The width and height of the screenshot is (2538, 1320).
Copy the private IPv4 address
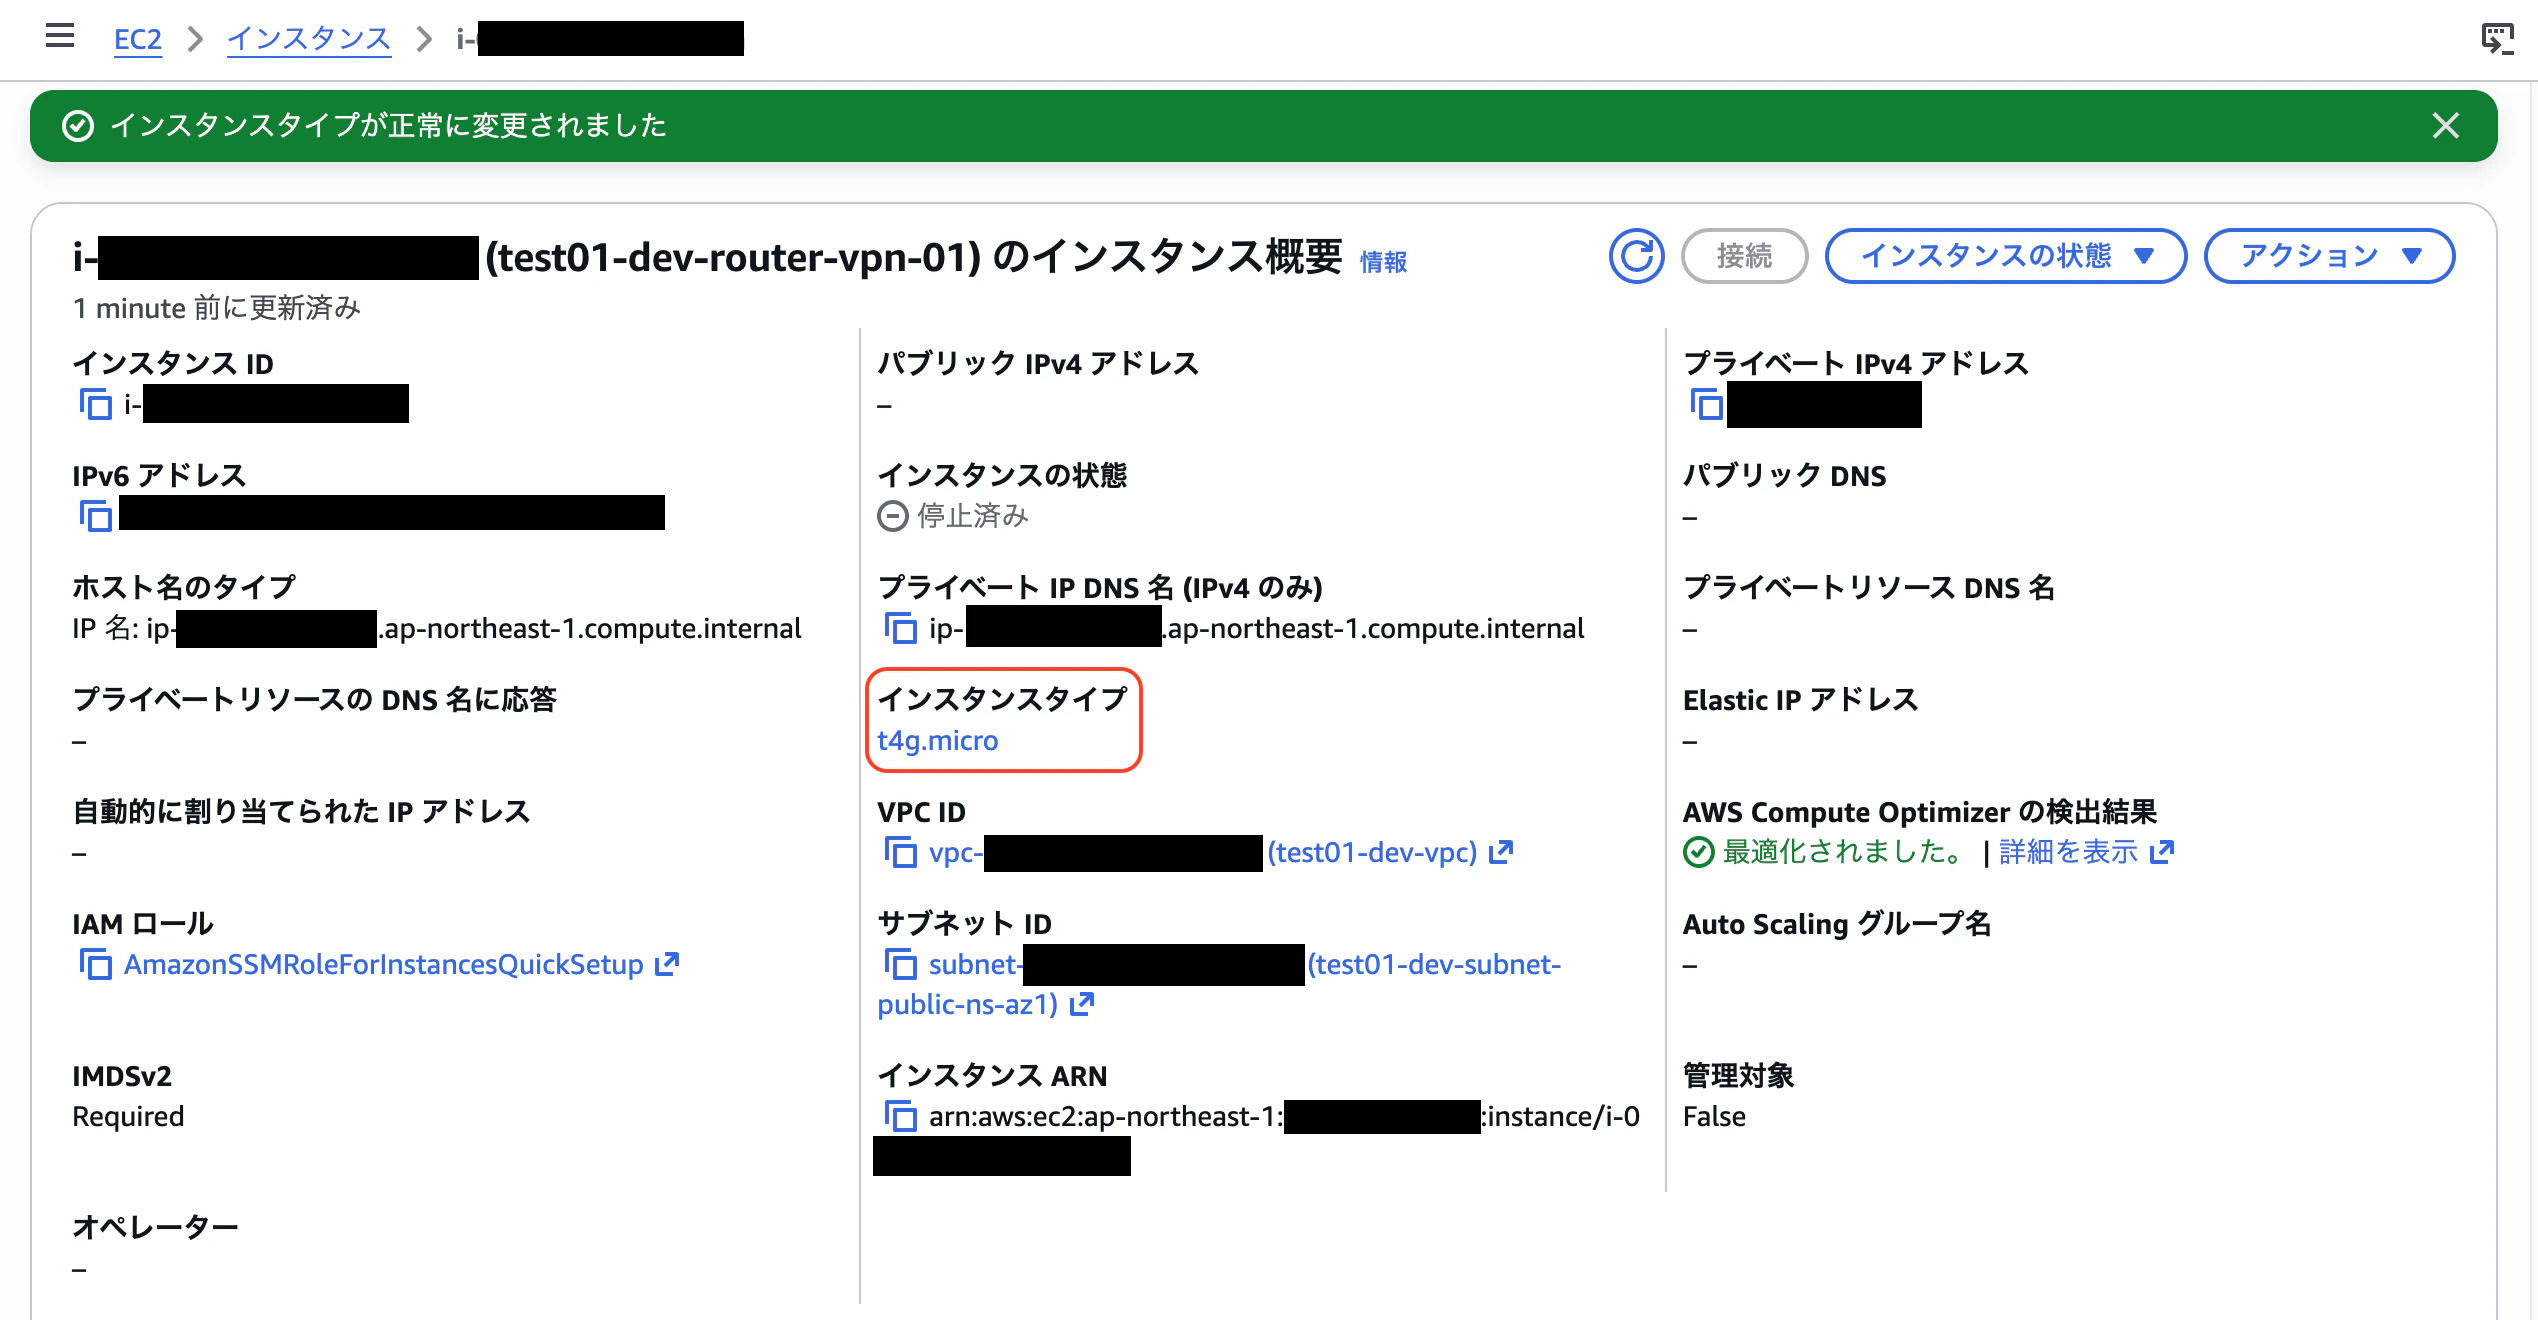click(1705, 405)
